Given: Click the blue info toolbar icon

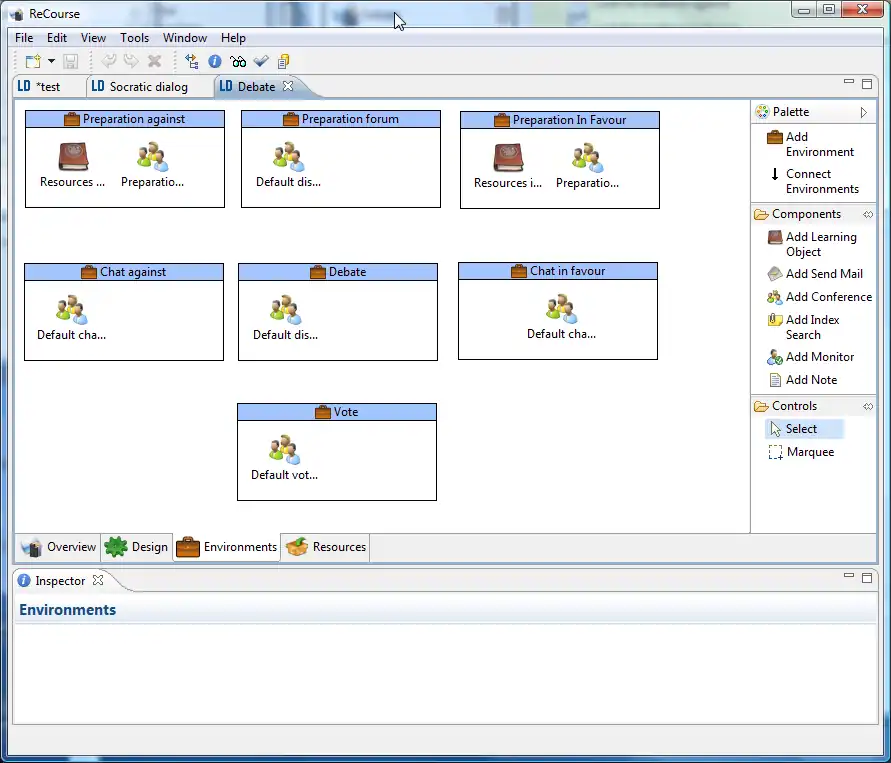Looking at the screenshot, I should (x=215, y=62).
